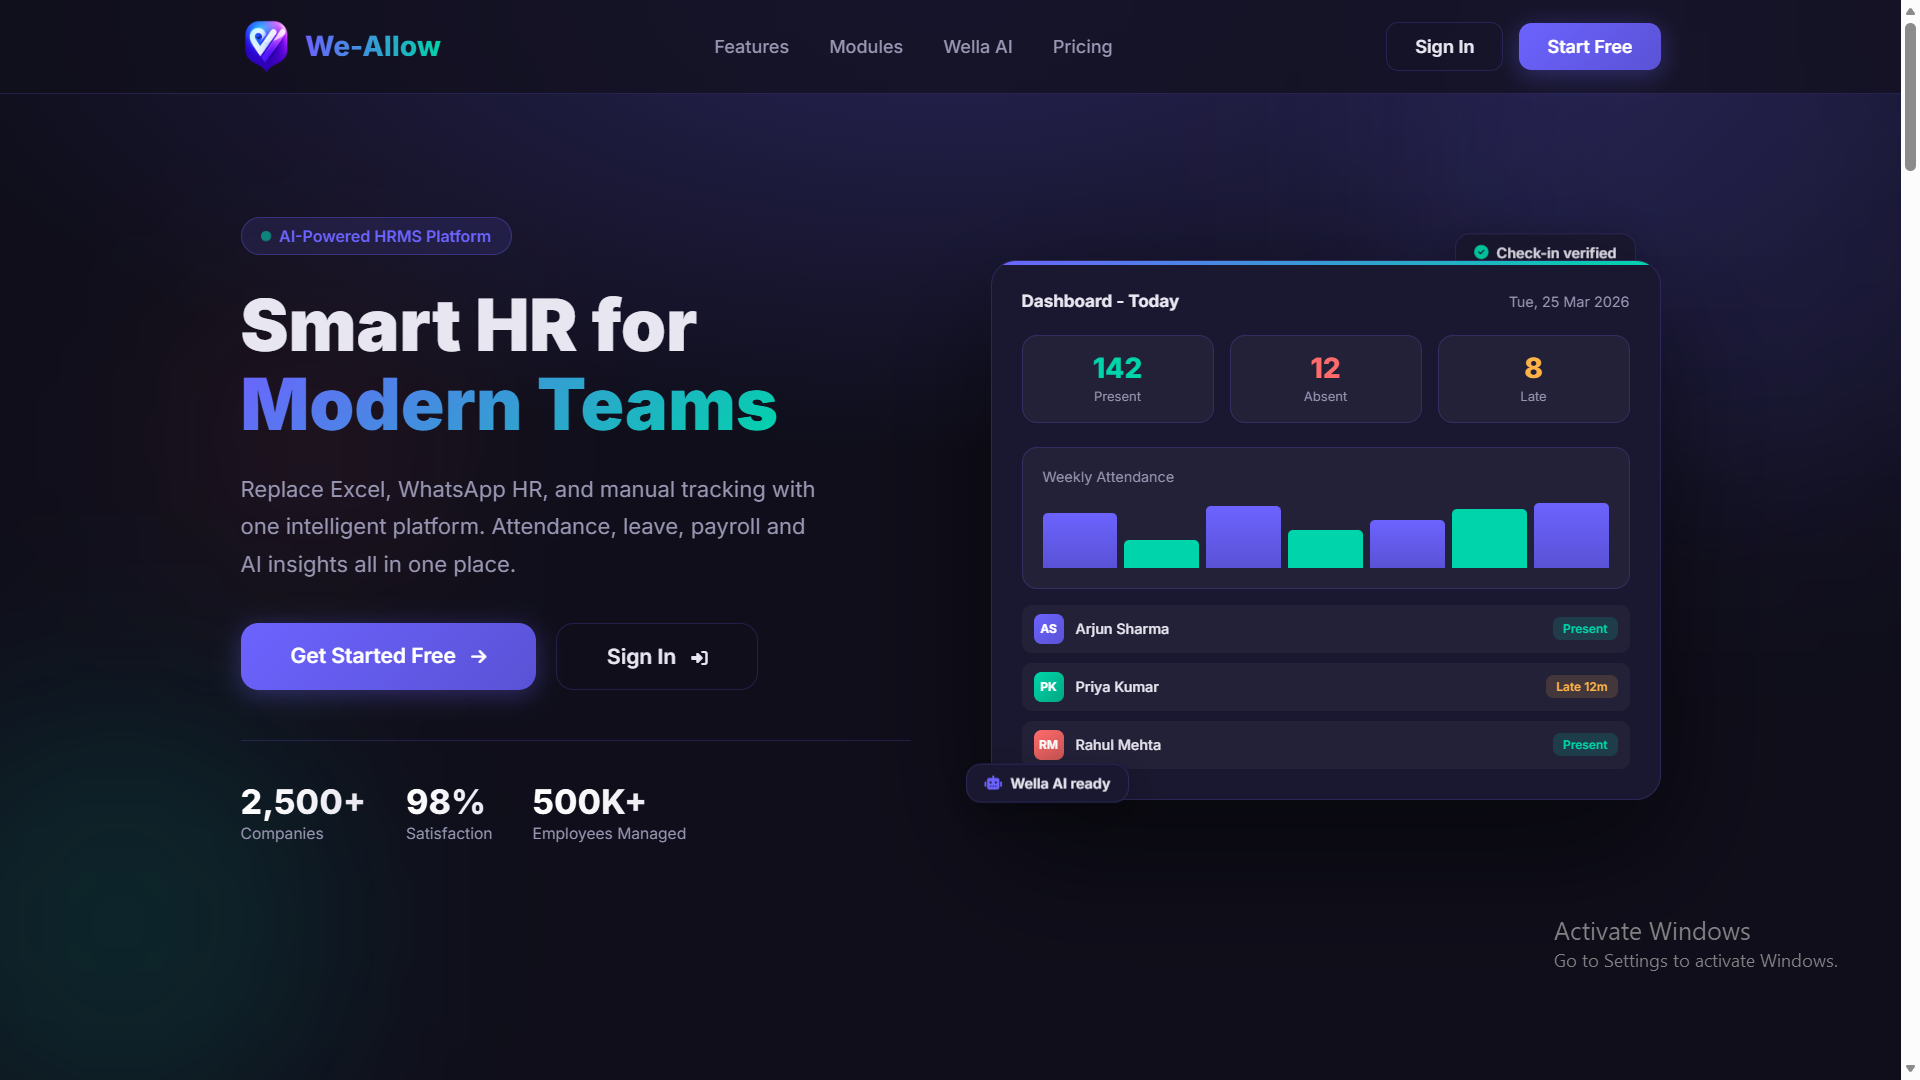Click the AI-Powered HRMS Platform badge
The width and height of the screenshot is (1920, 1080).
click(376, 237)
